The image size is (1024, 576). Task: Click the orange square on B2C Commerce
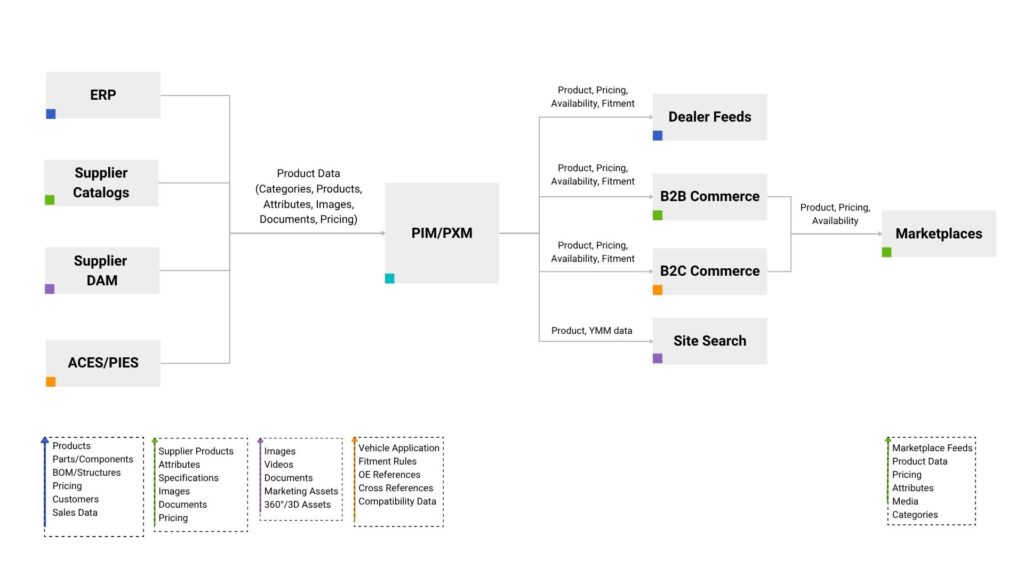click(658, 289)
